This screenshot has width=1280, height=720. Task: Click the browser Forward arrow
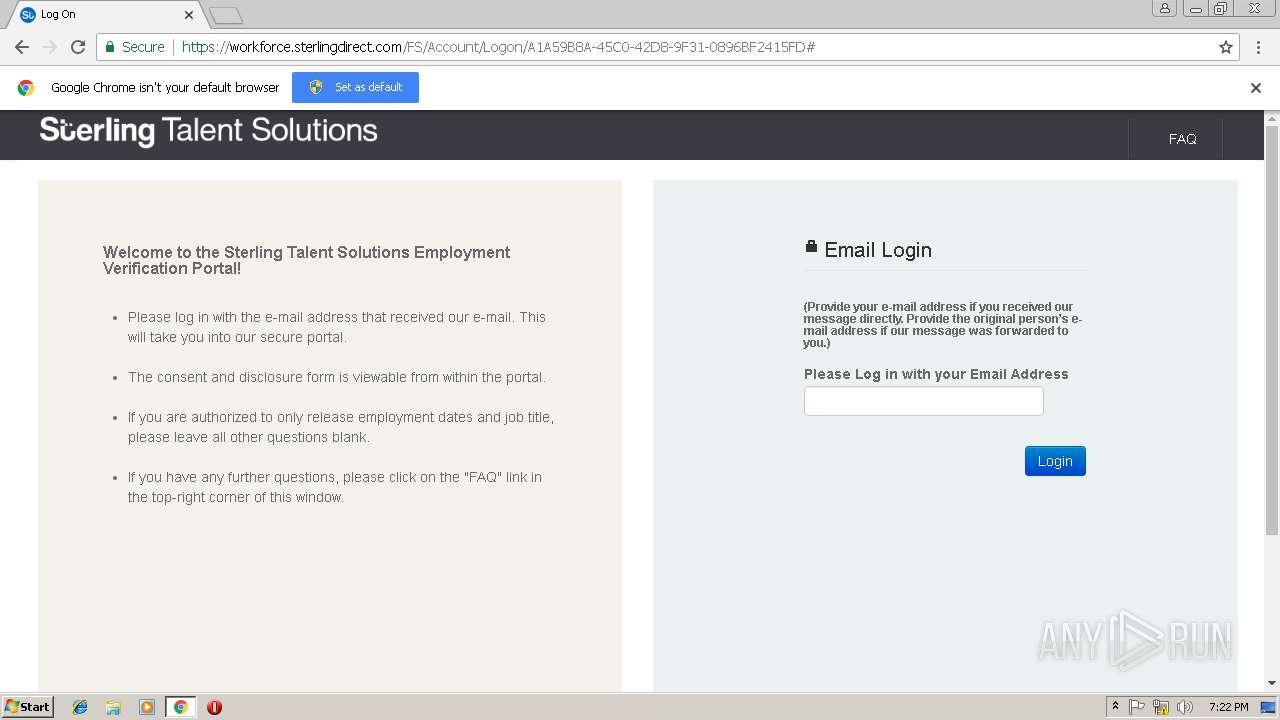(50, 47)
